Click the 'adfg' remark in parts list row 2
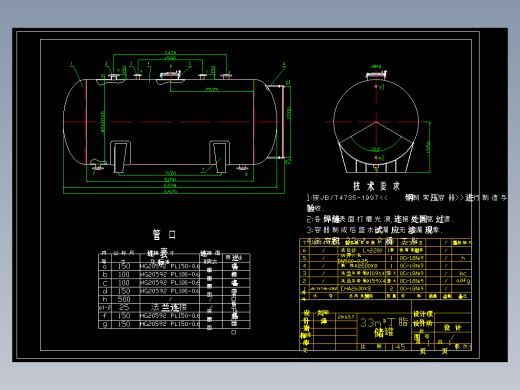The width and height of the screenshot is (520, 390). 463,281
